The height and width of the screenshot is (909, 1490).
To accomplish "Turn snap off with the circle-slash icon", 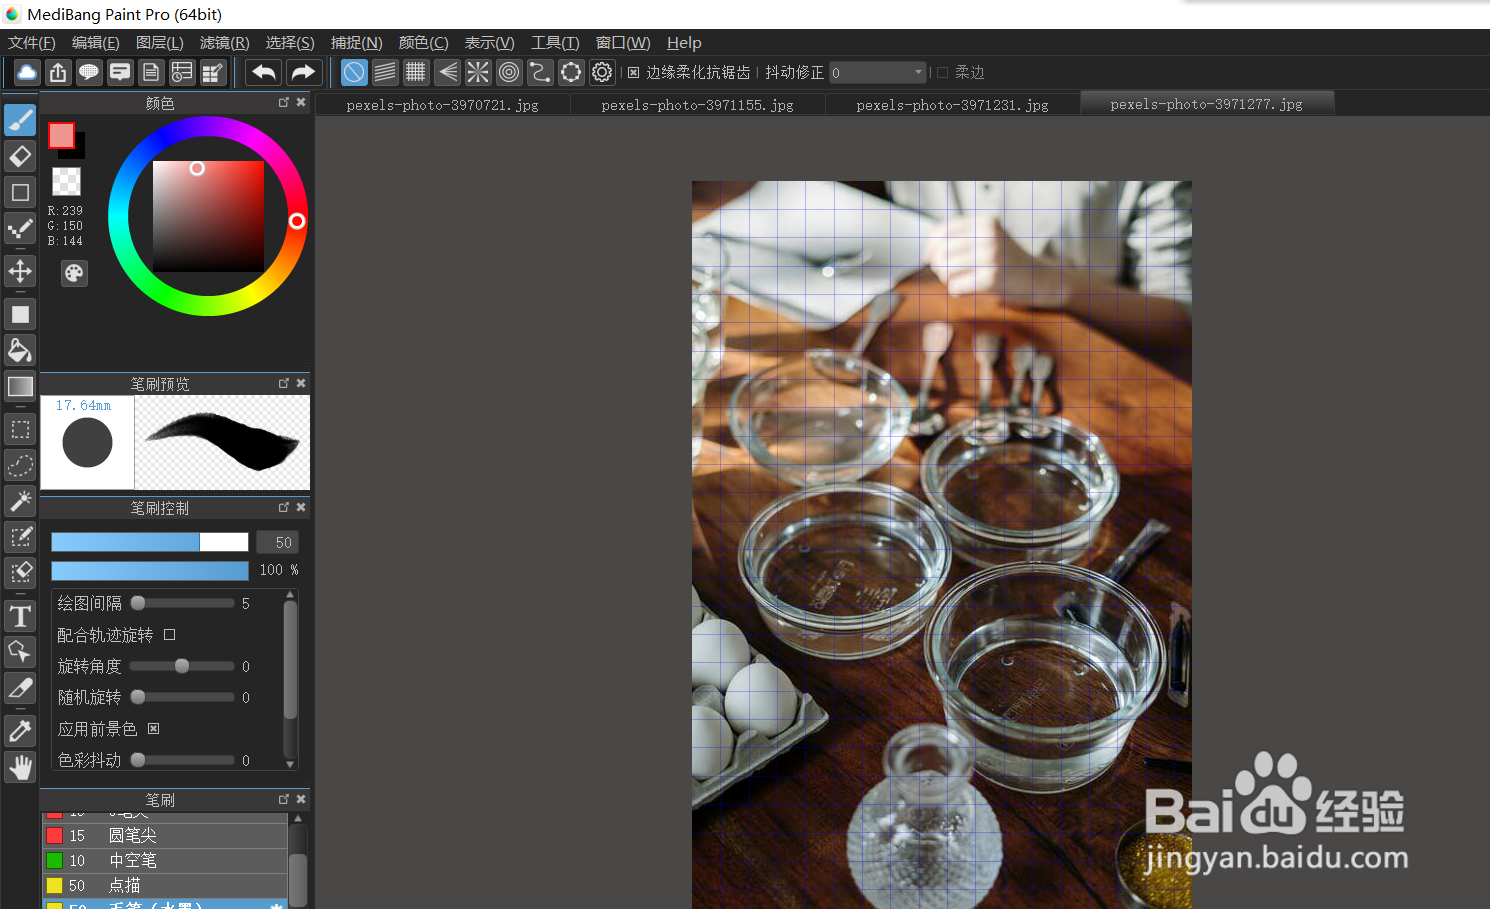I will point(354,72).
